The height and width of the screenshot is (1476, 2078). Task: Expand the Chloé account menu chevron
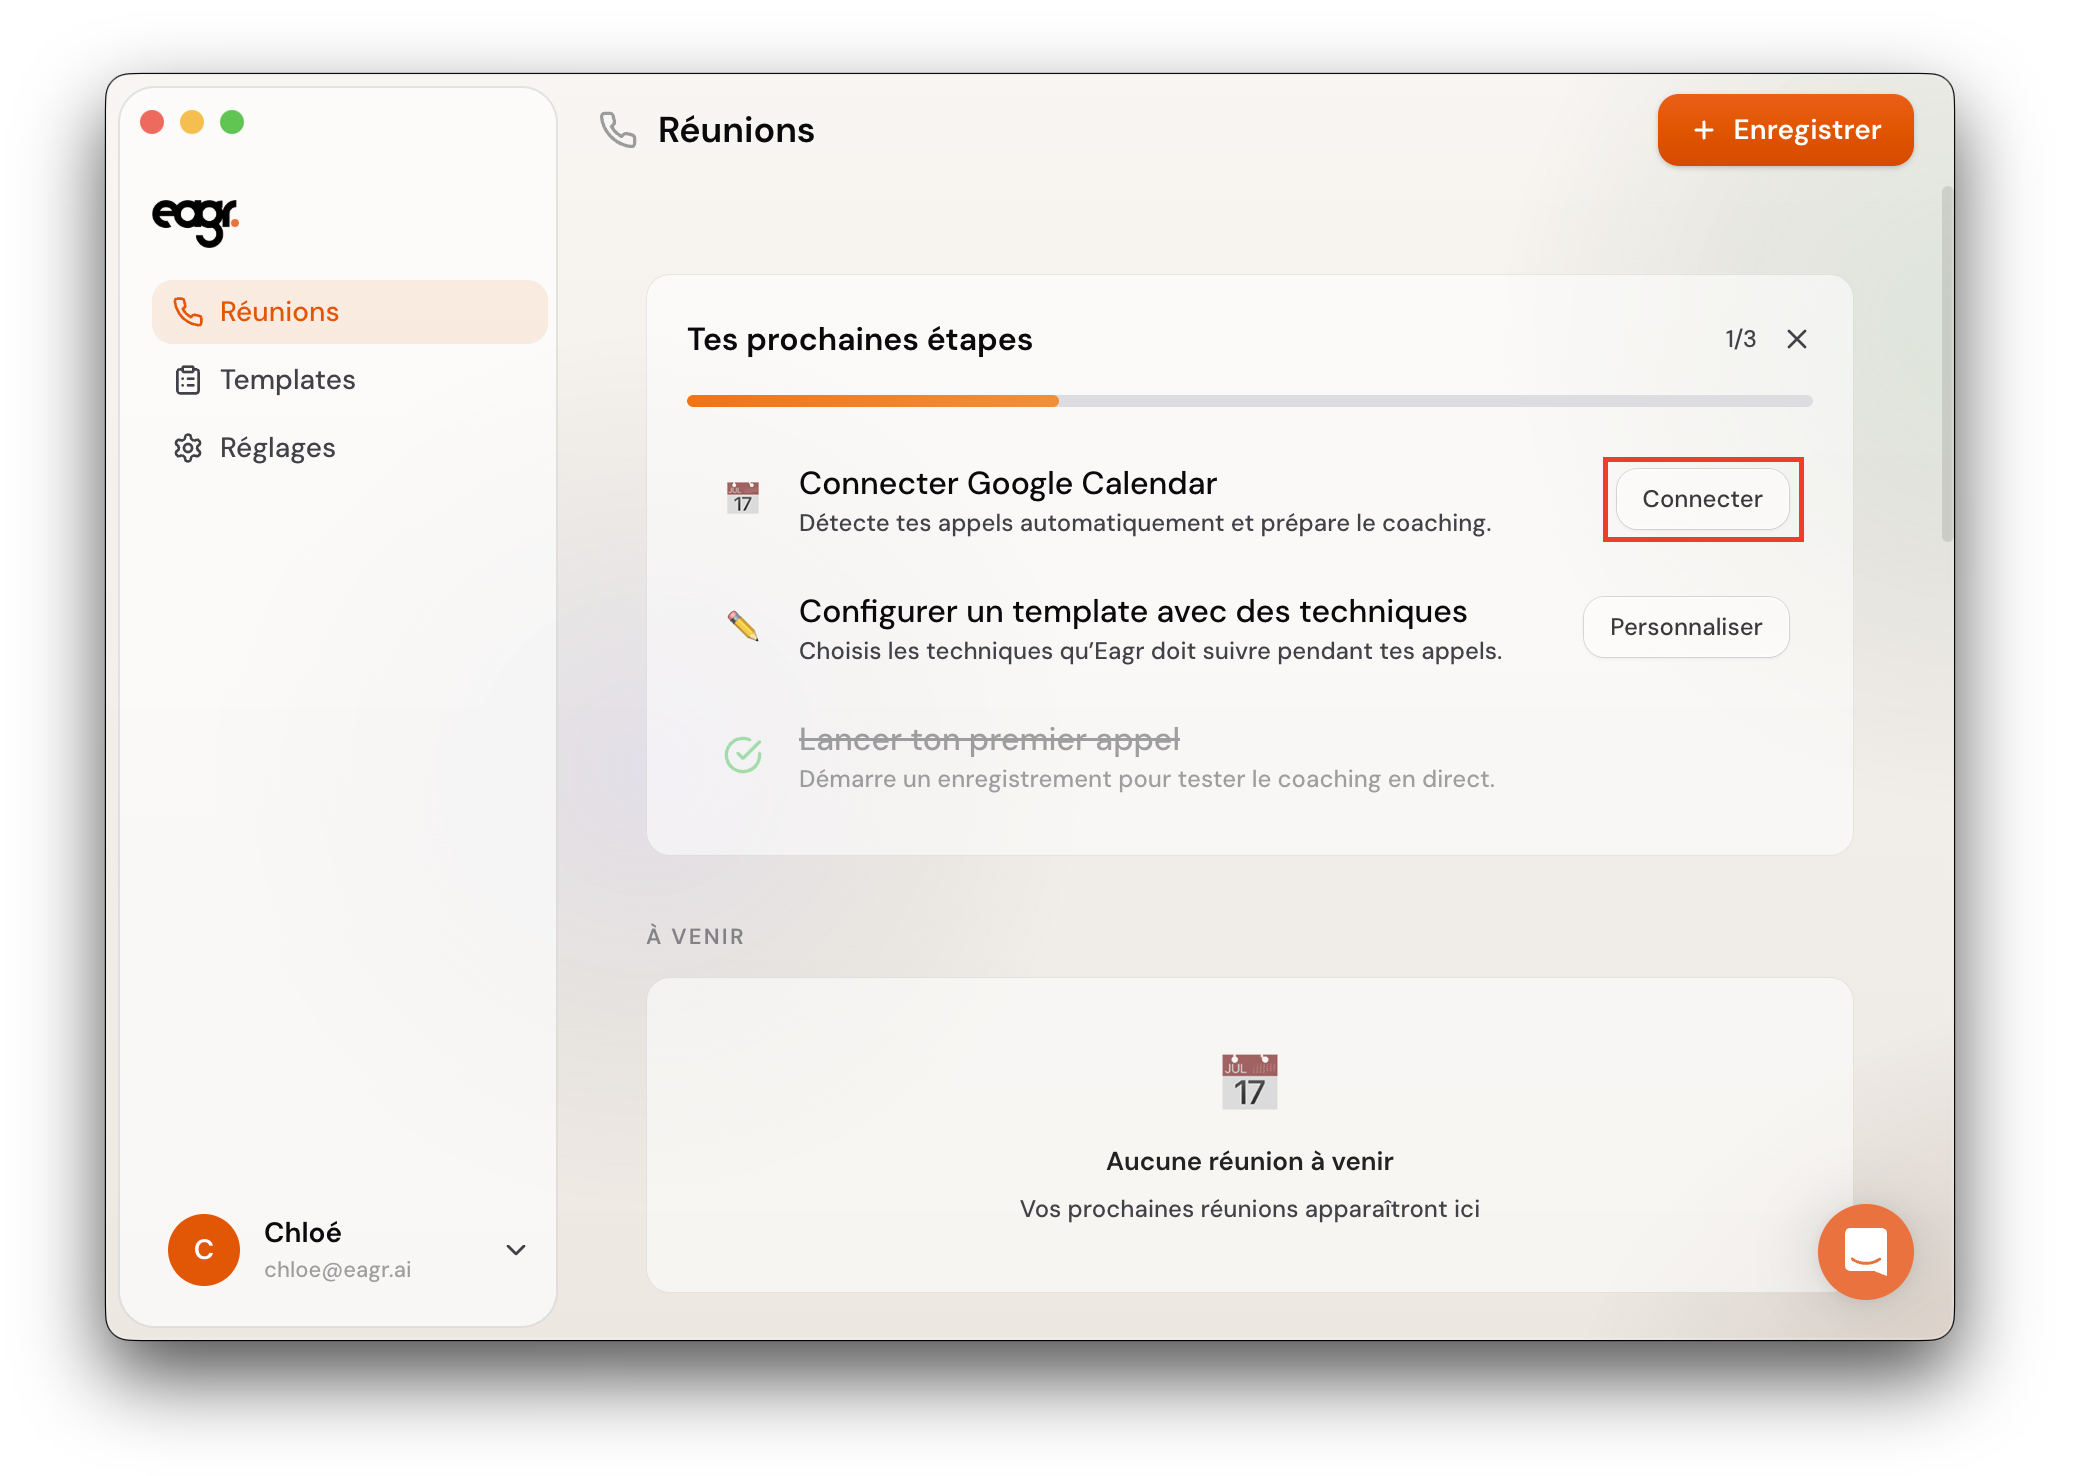point(516,1250)
